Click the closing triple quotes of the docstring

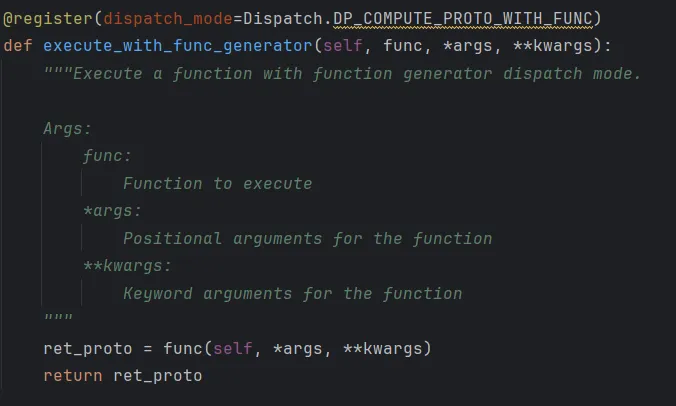(58, 318)
